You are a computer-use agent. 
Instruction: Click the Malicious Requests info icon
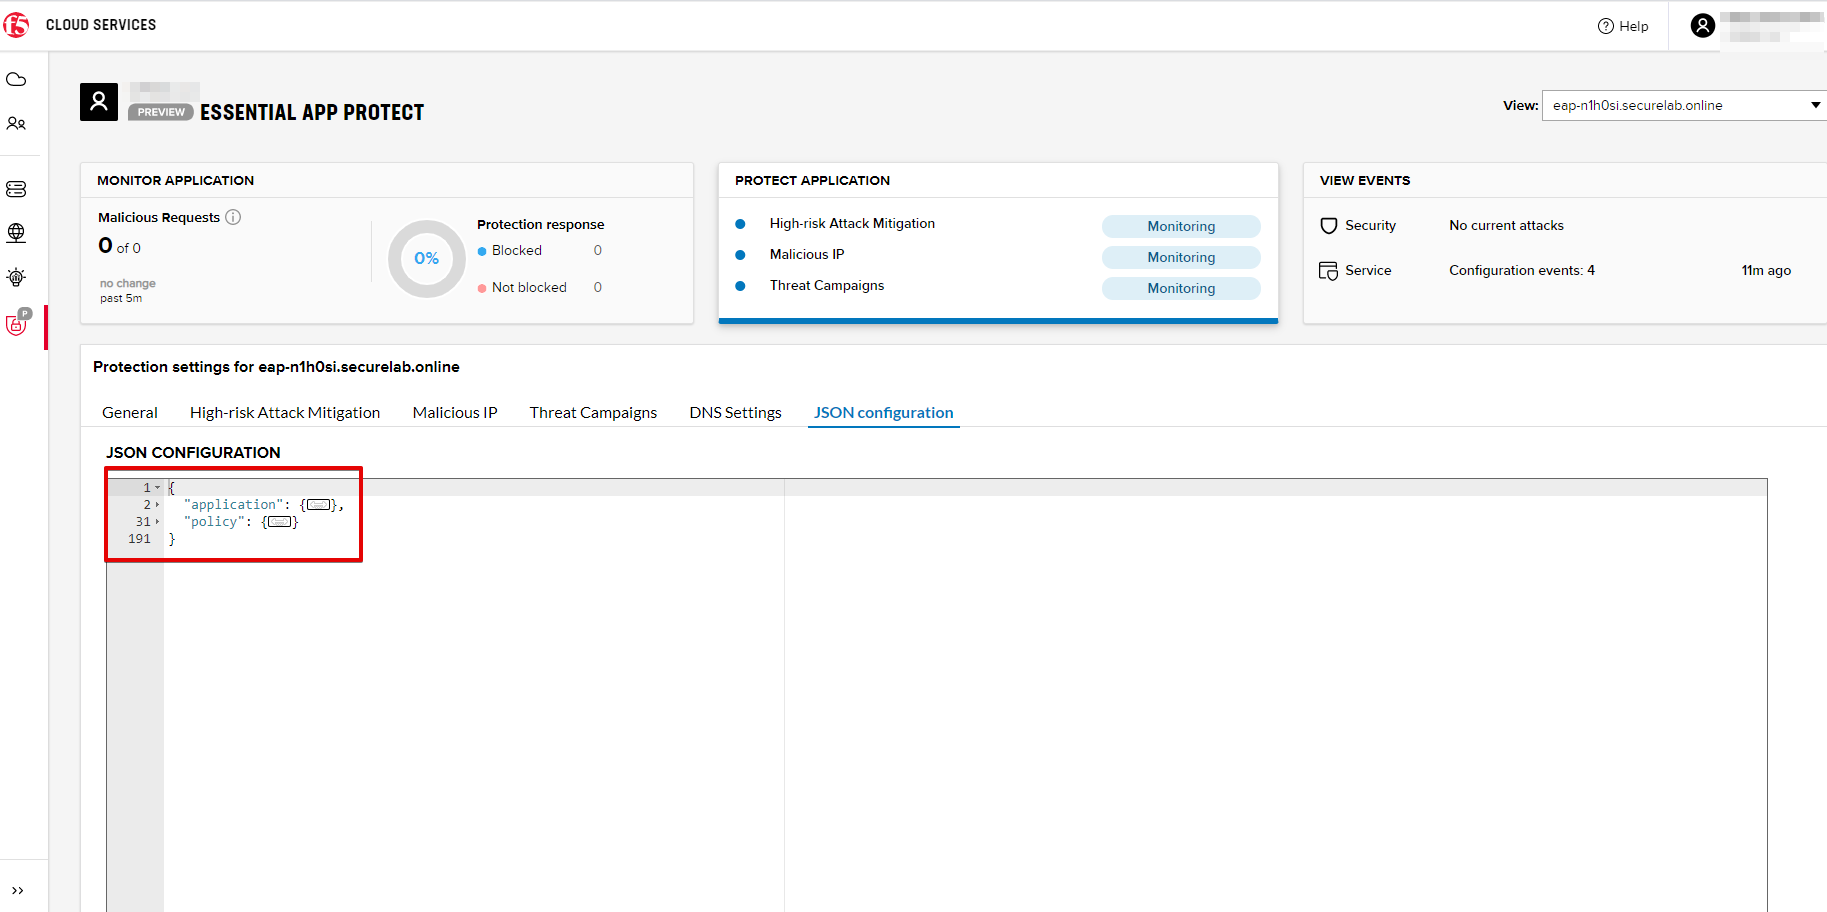point(233,217)
